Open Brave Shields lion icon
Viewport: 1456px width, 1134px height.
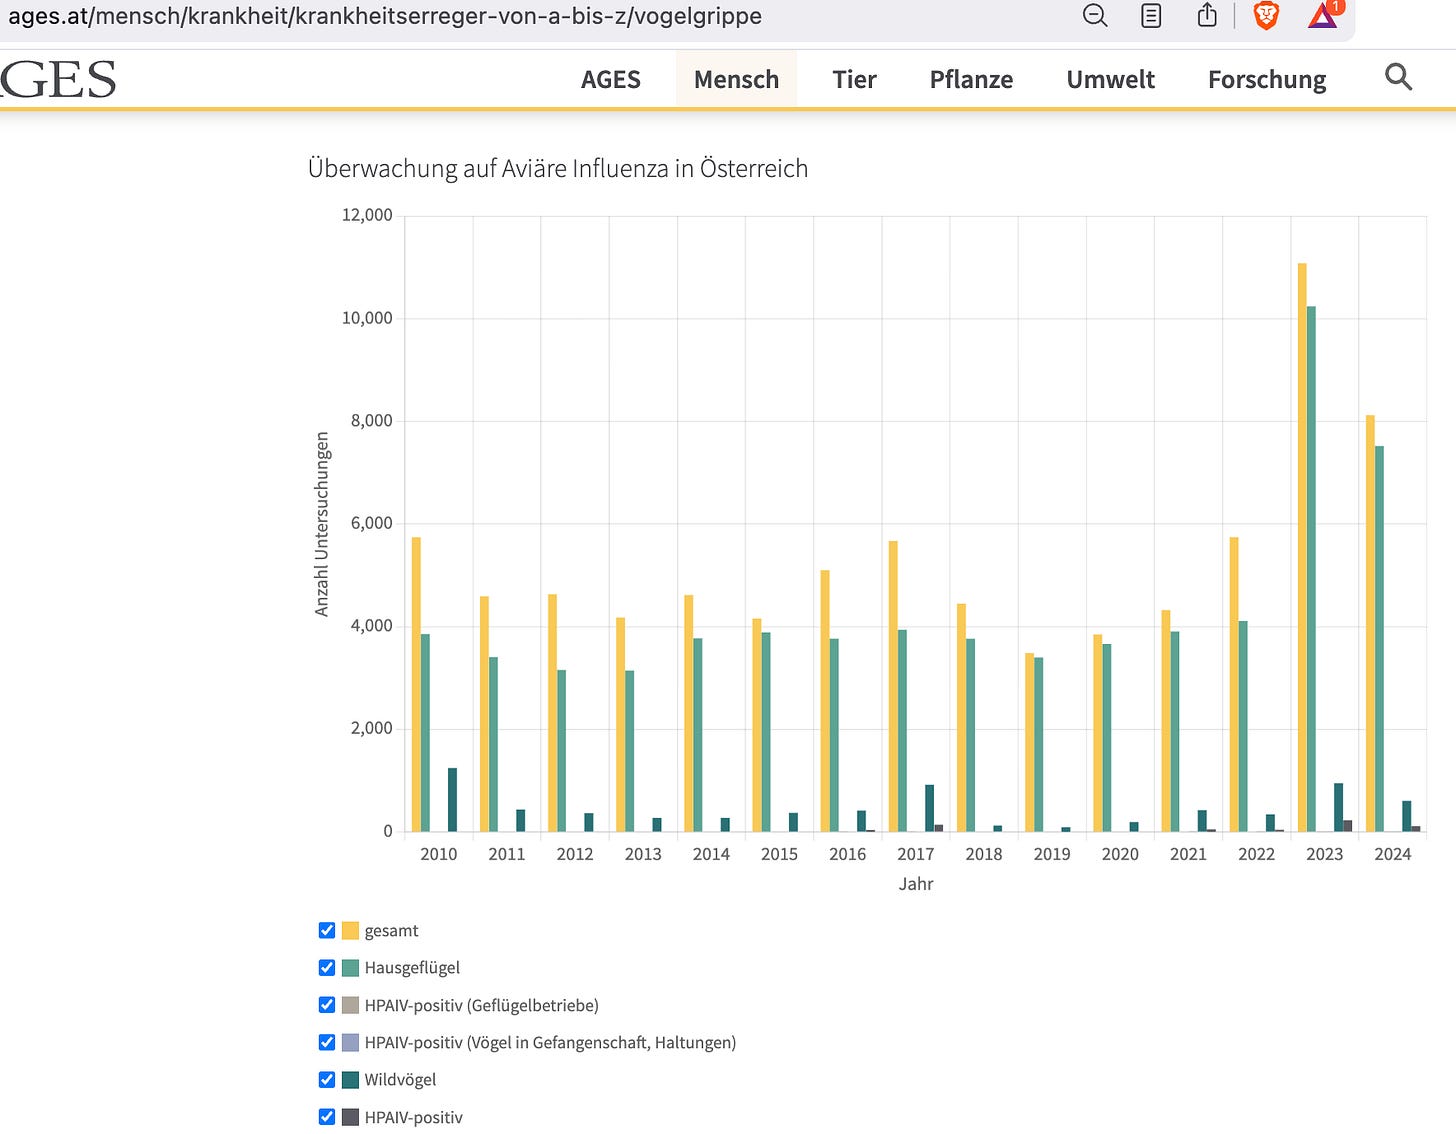pos(1266,15)
